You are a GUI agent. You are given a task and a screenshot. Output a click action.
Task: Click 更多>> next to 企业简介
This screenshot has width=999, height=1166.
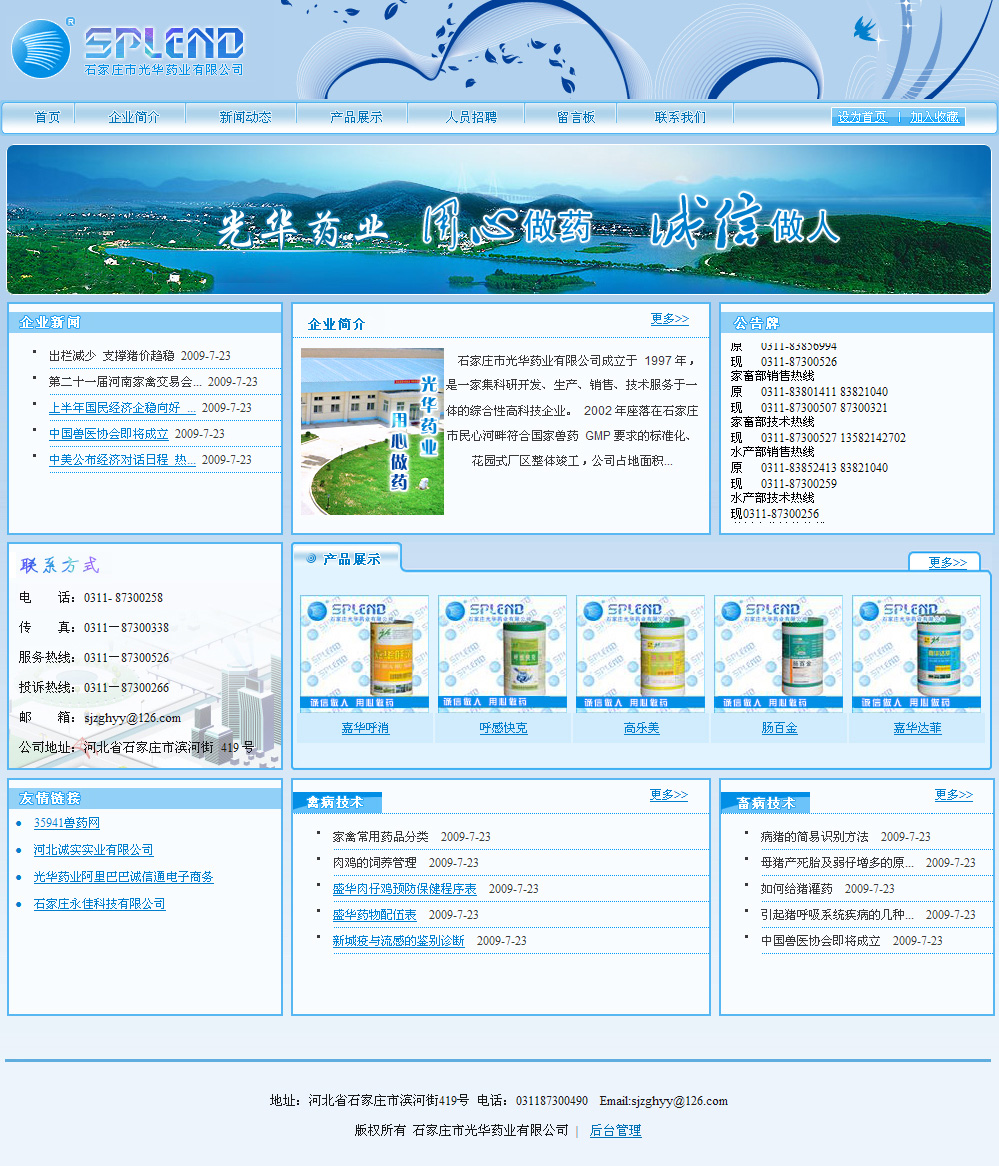669,318
